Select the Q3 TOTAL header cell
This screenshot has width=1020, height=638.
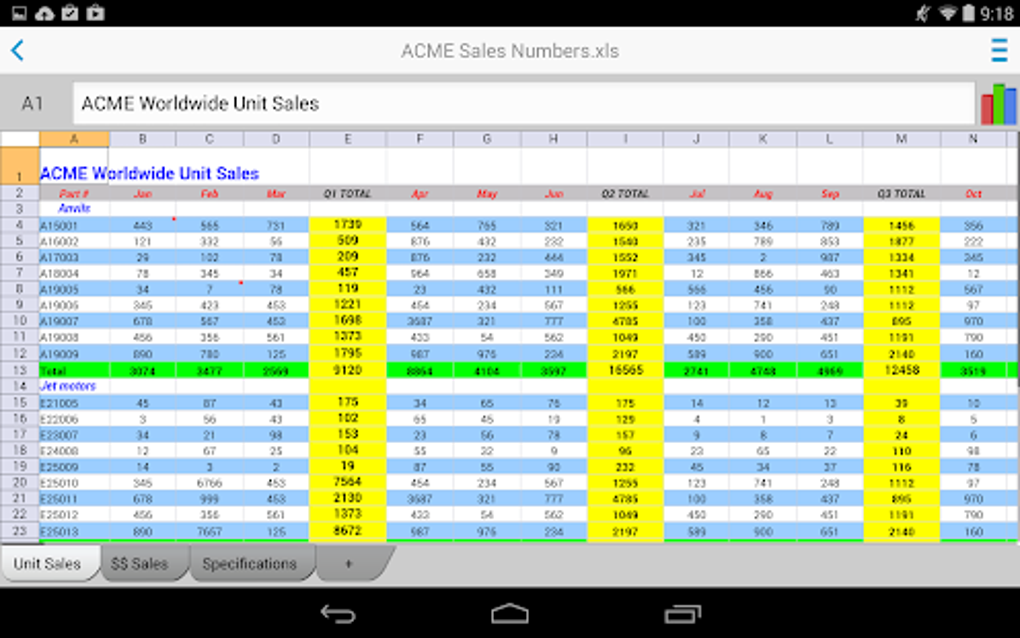coord(902,194)
